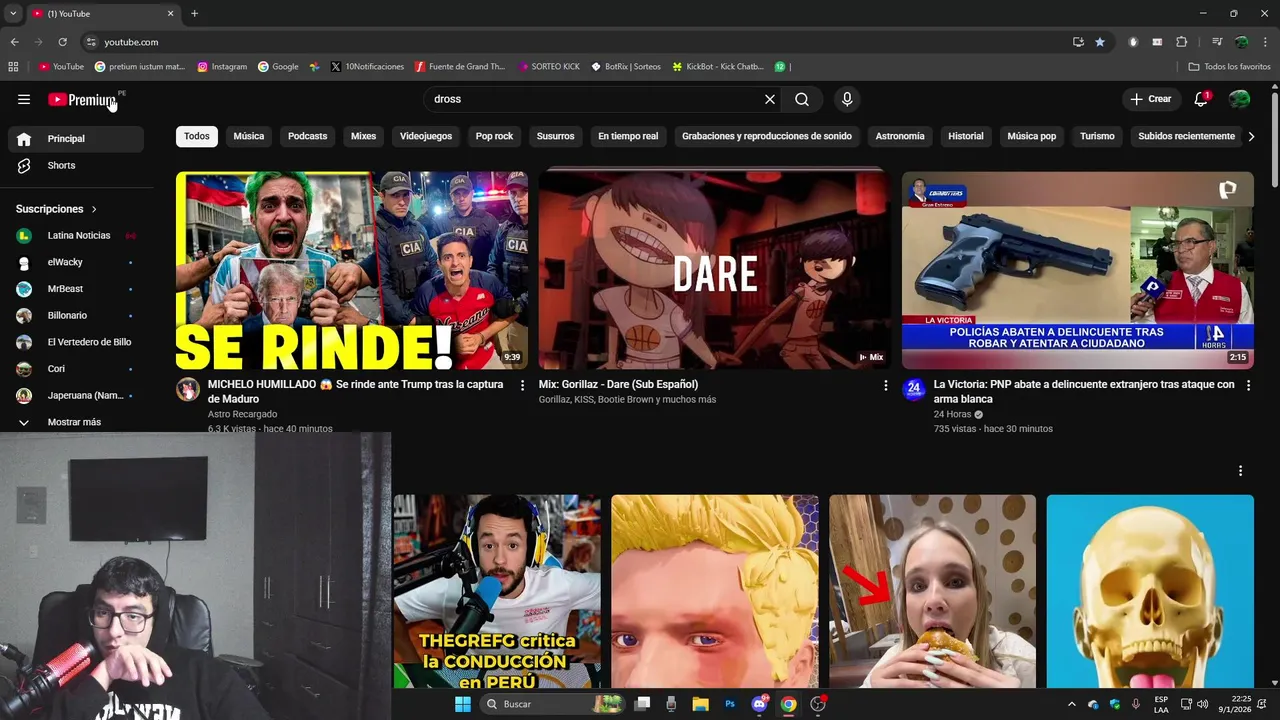Select the Susurros filter chip
Viewport: 1280px width, 720px height.
pyautogui.click(x=556, y=136)
